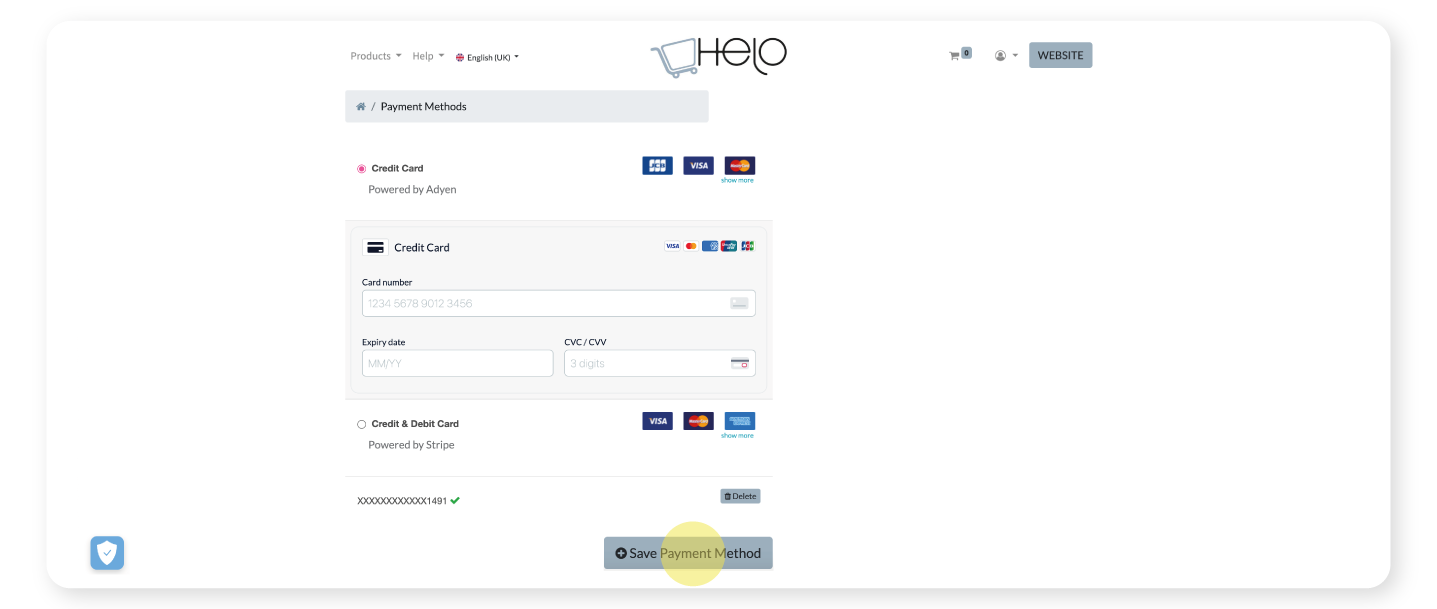Open the user account icon menu

[1001, 56]
